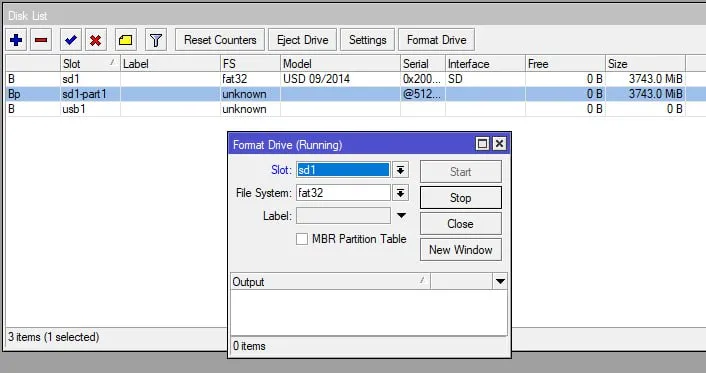Open the File System dropdown arrow

point(400,193)
